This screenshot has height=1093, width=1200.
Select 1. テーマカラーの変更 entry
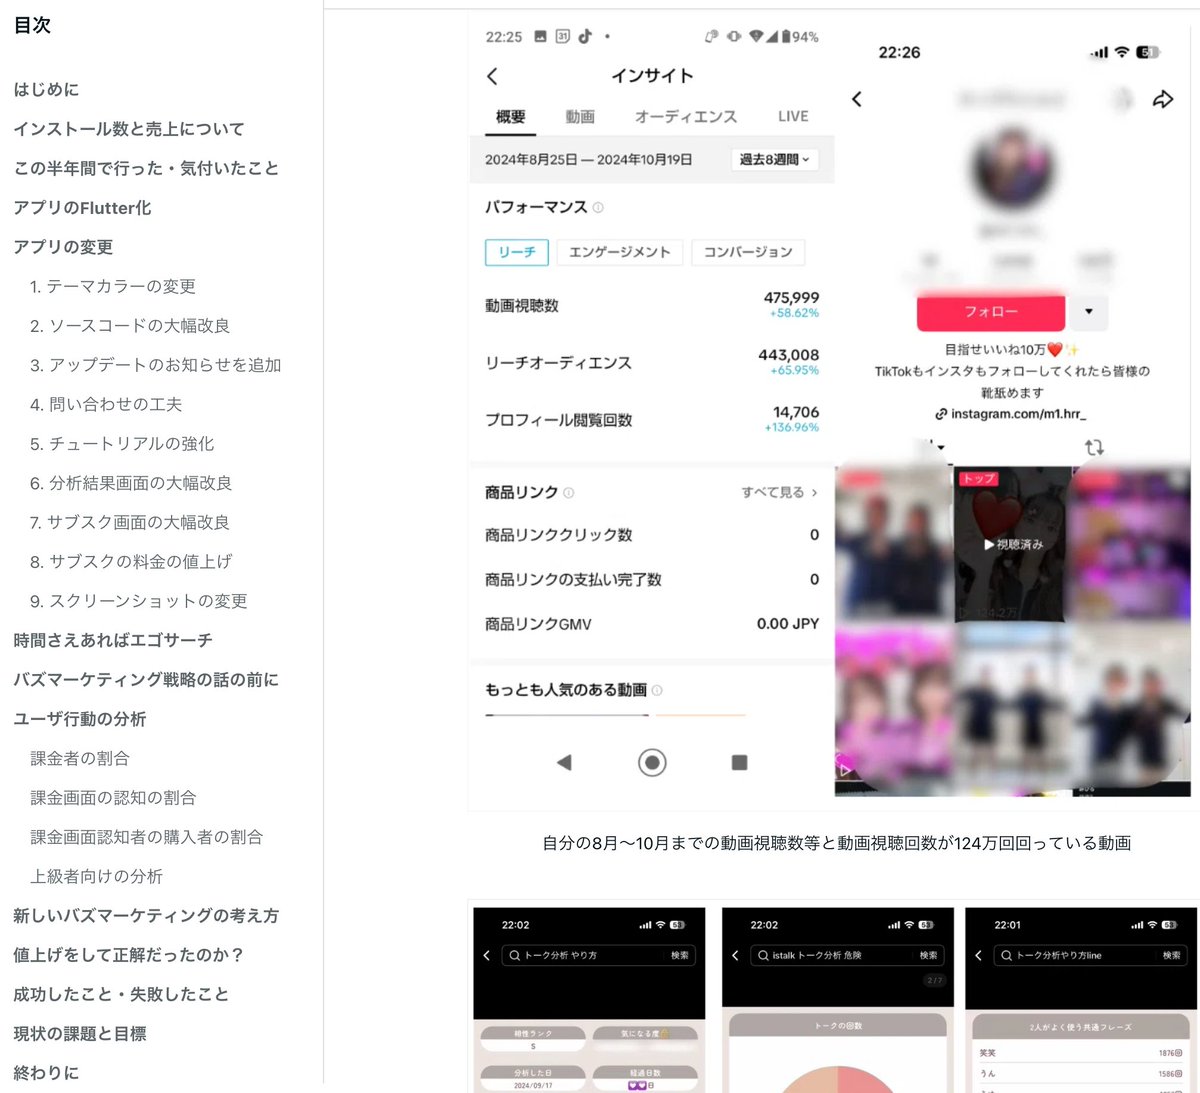click(x=113, y=286)
